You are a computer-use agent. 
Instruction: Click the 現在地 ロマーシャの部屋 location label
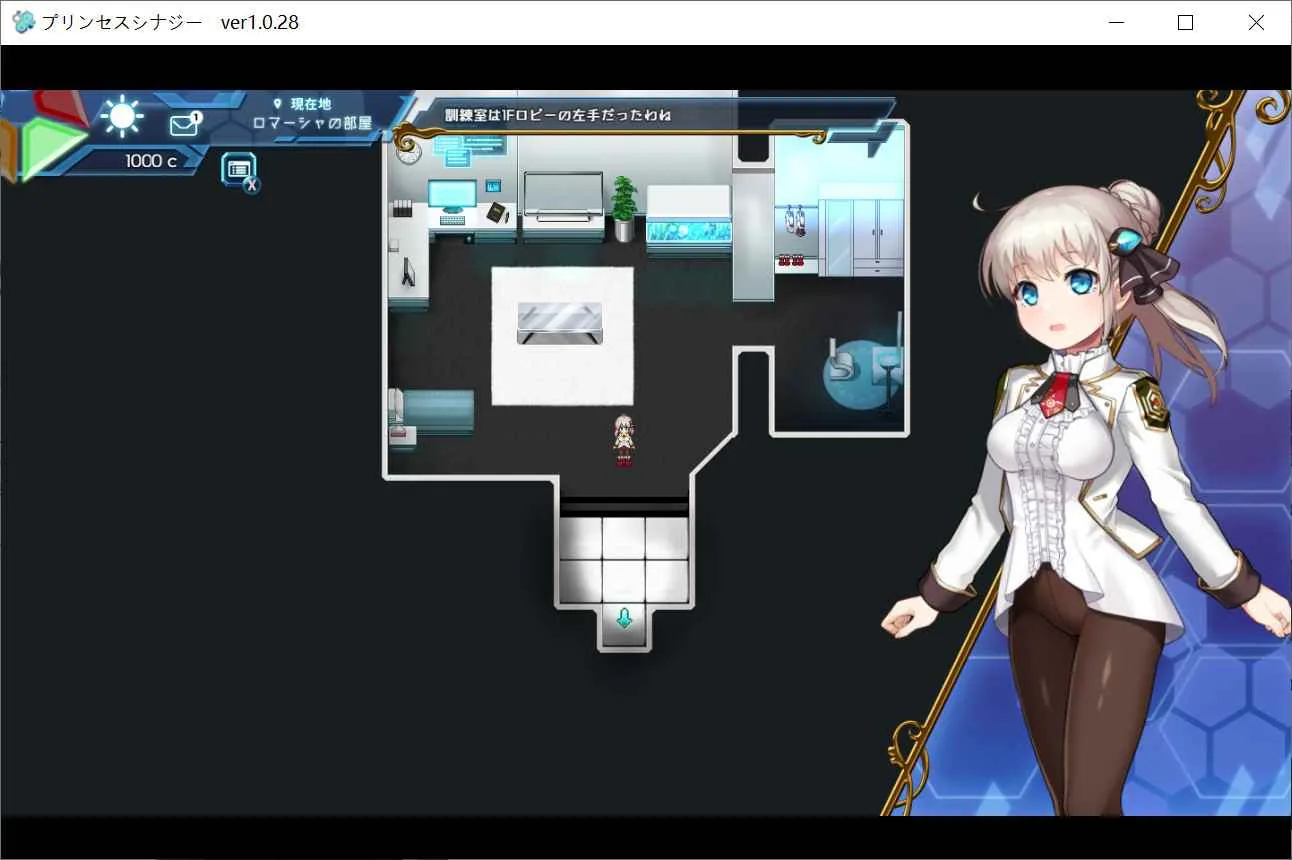311,114
